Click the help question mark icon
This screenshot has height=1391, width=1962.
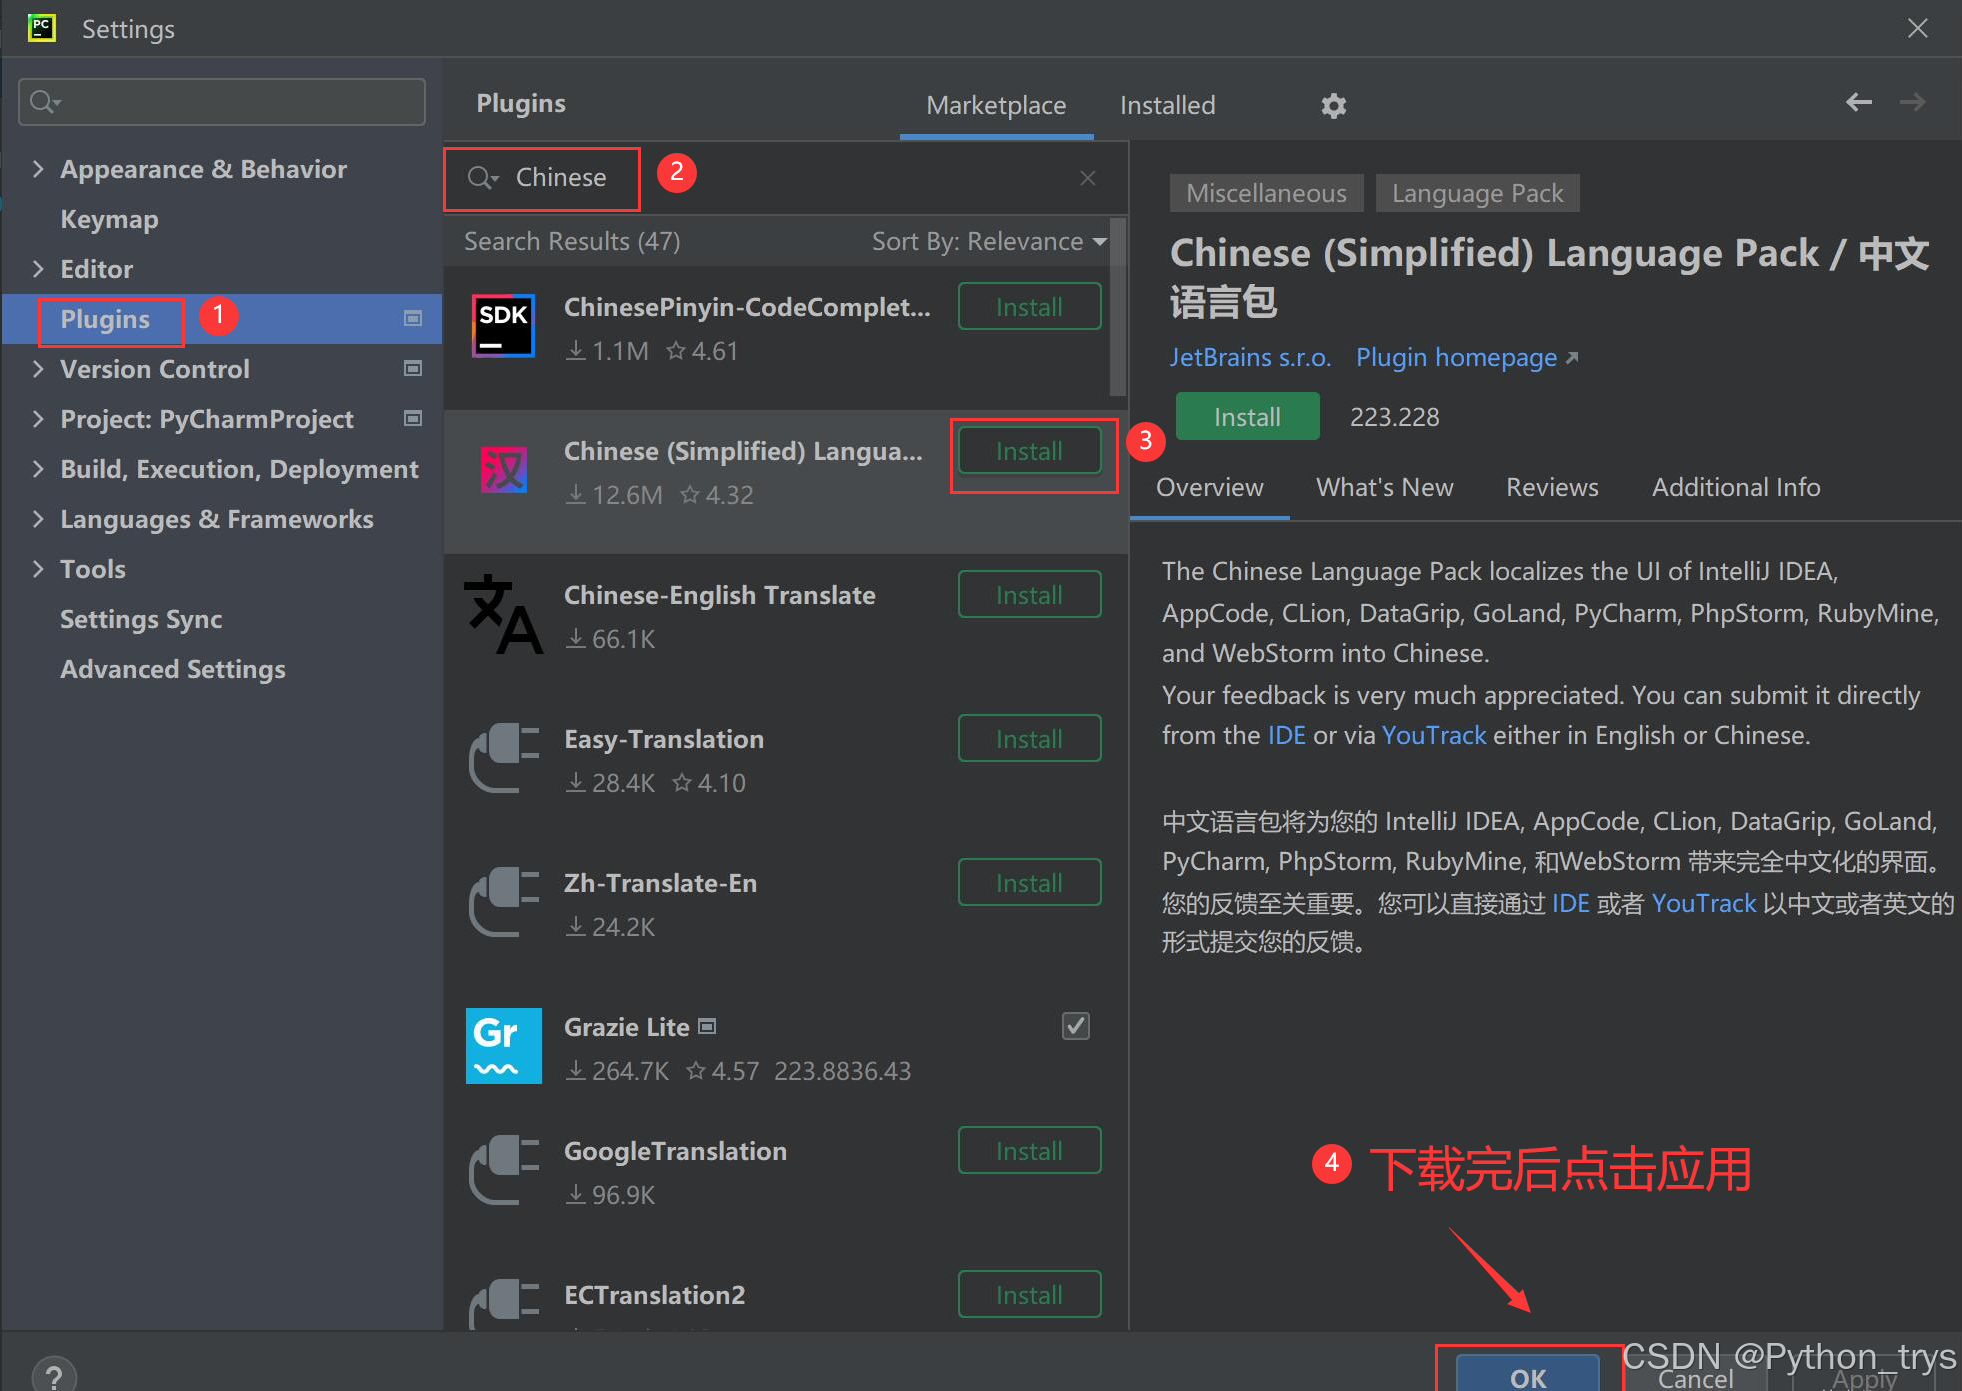[x=54, y=1374]
